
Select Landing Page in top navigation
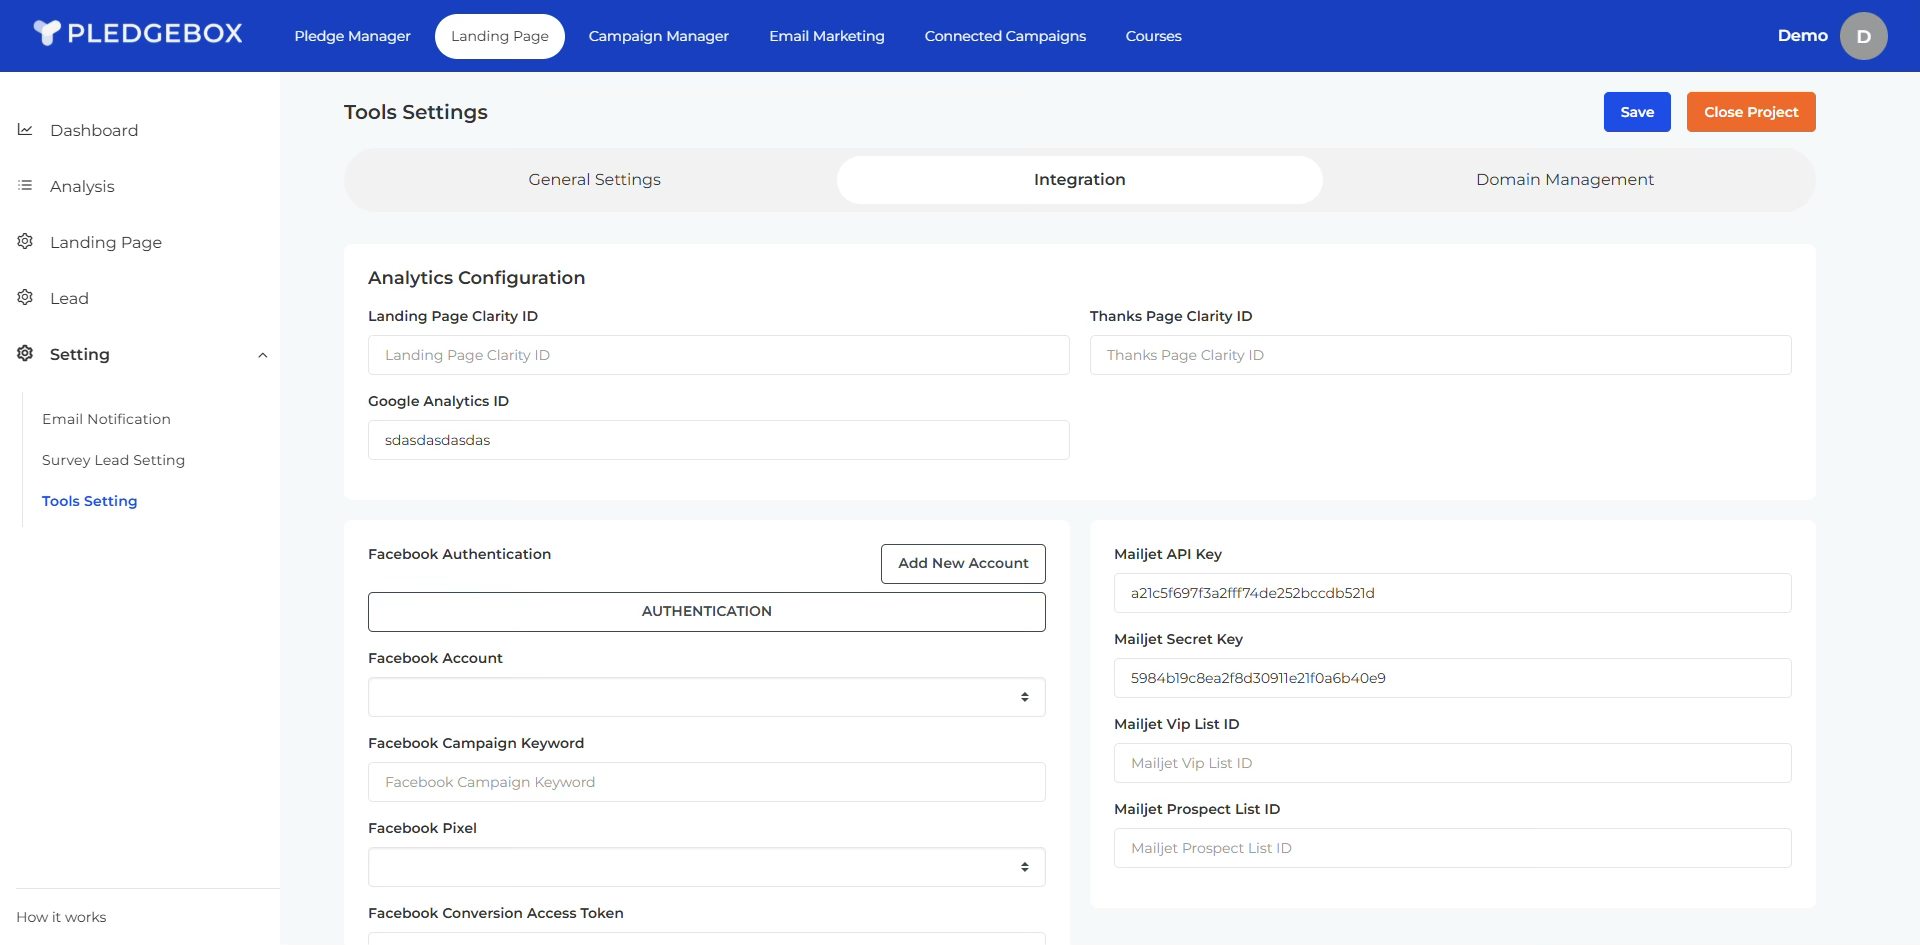coord(500,36)
